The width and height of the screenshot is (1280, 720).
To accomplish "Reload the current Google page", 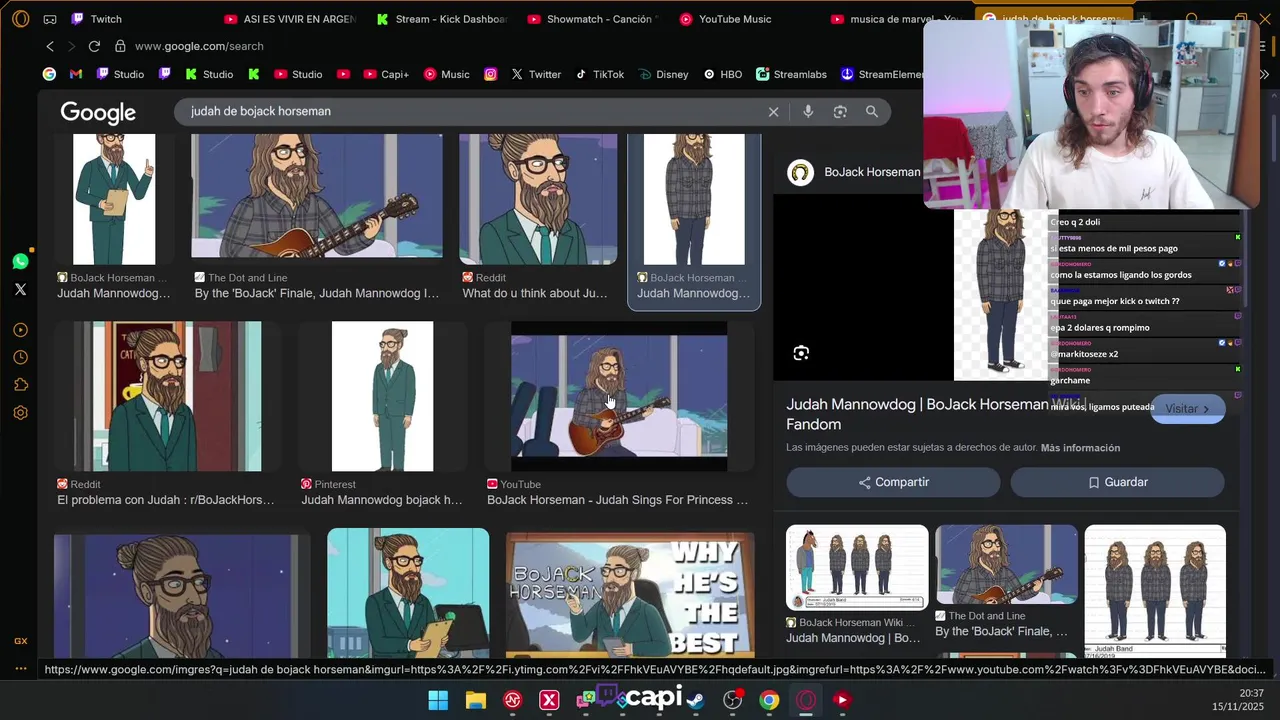I will click(x=94, y=46).
